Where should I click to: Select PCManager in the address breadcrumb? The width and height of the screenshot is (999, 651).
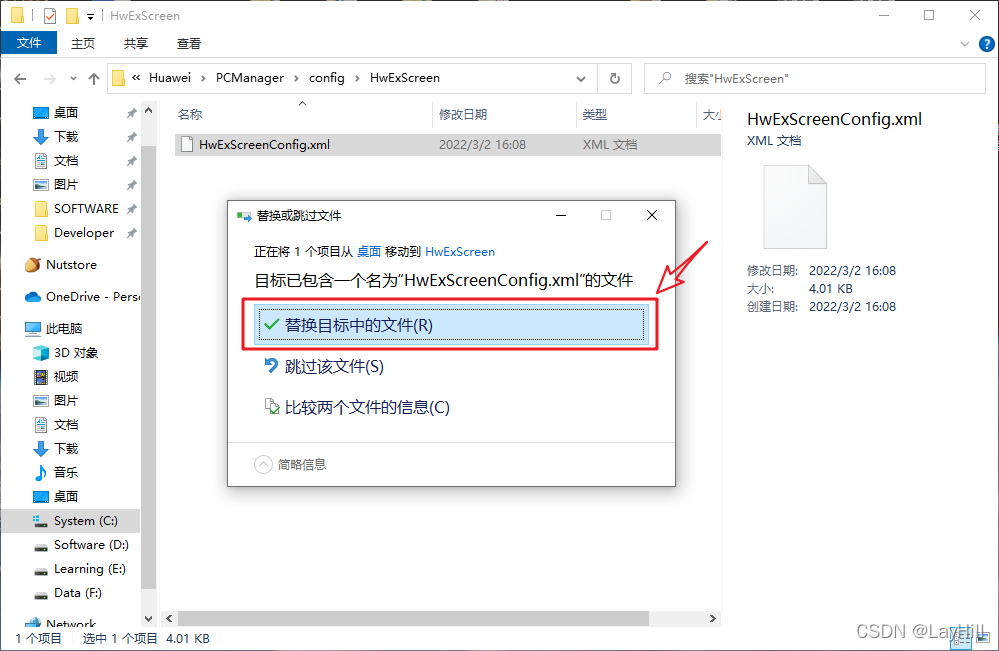(250, 78)
